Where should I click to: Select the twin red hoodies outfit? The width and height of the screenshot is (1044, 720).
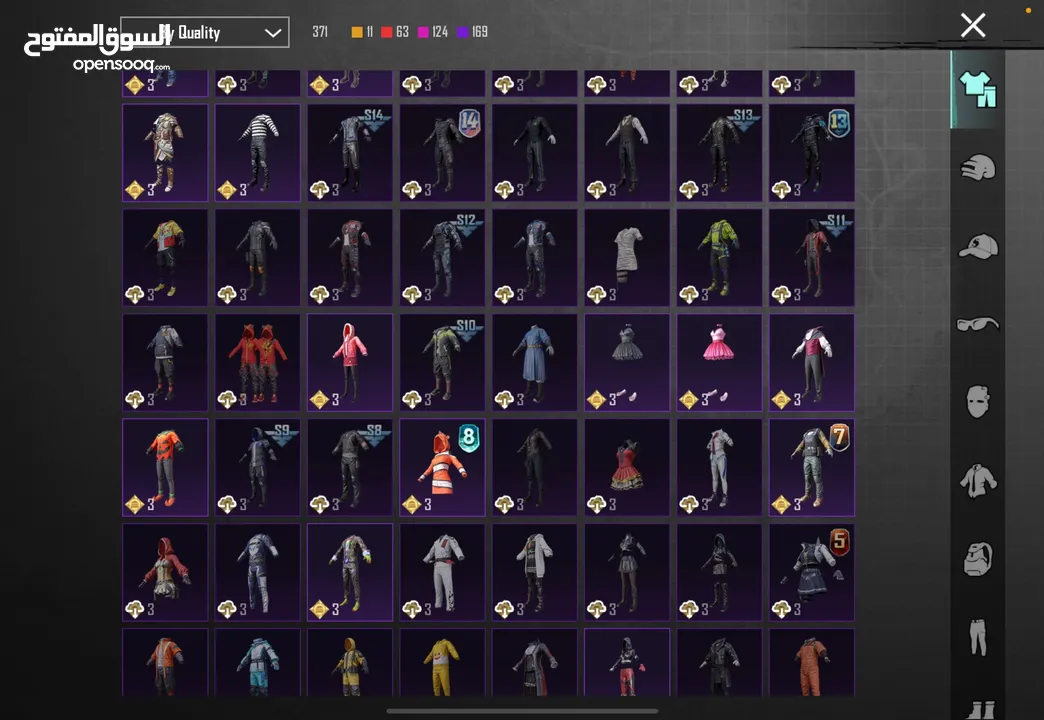point(258,363)
